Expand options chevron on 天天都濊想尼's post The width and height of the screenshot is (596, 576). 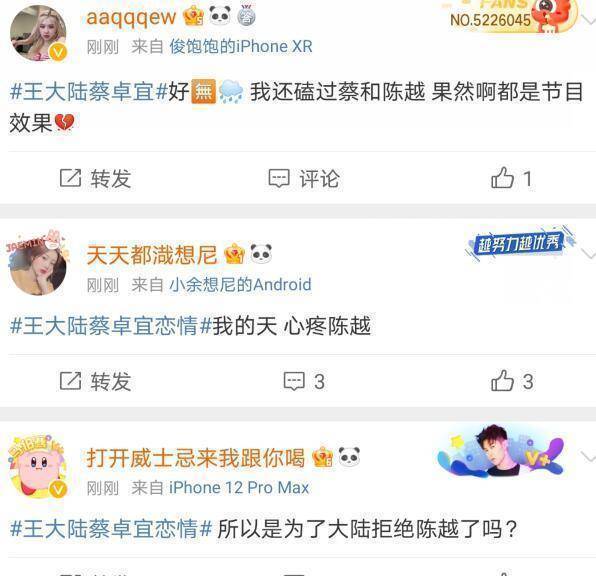(589, 253)
